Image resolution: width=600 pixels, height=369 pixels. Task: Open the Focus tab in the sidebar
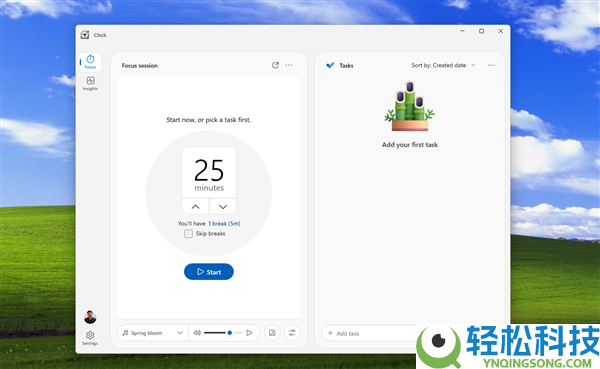pos(90,62)
